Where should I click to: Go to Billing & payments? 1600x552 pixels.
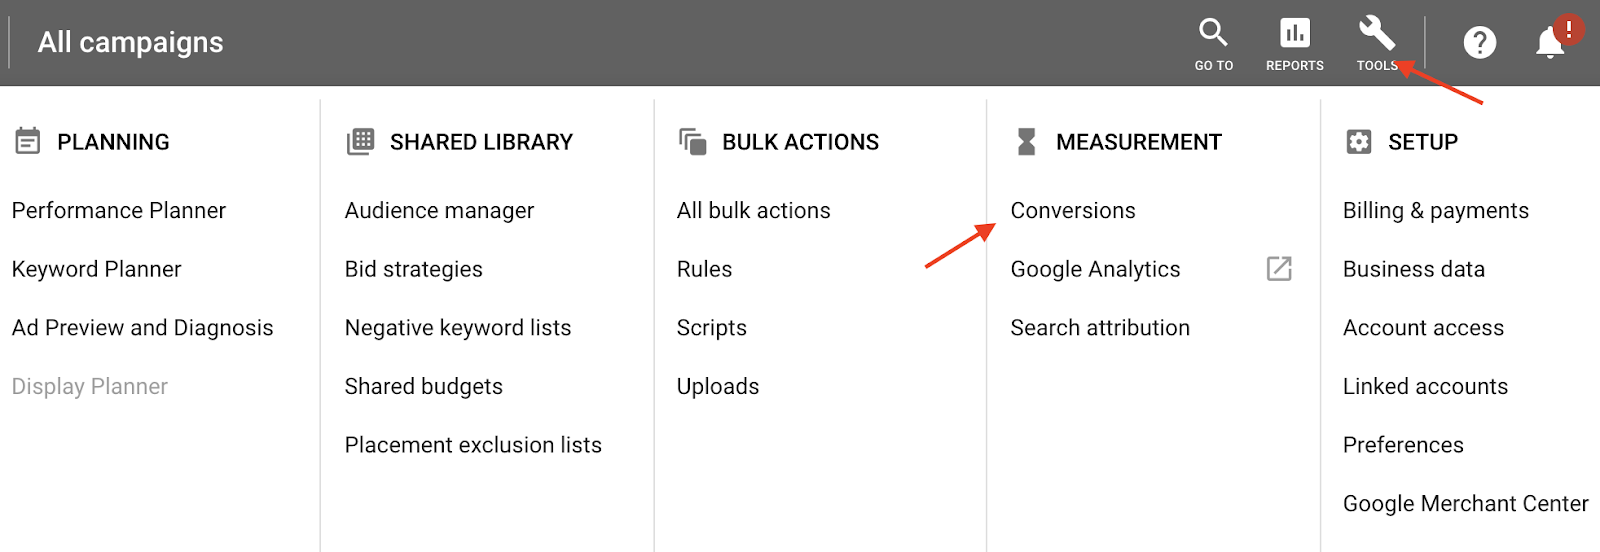(1436, 211)
